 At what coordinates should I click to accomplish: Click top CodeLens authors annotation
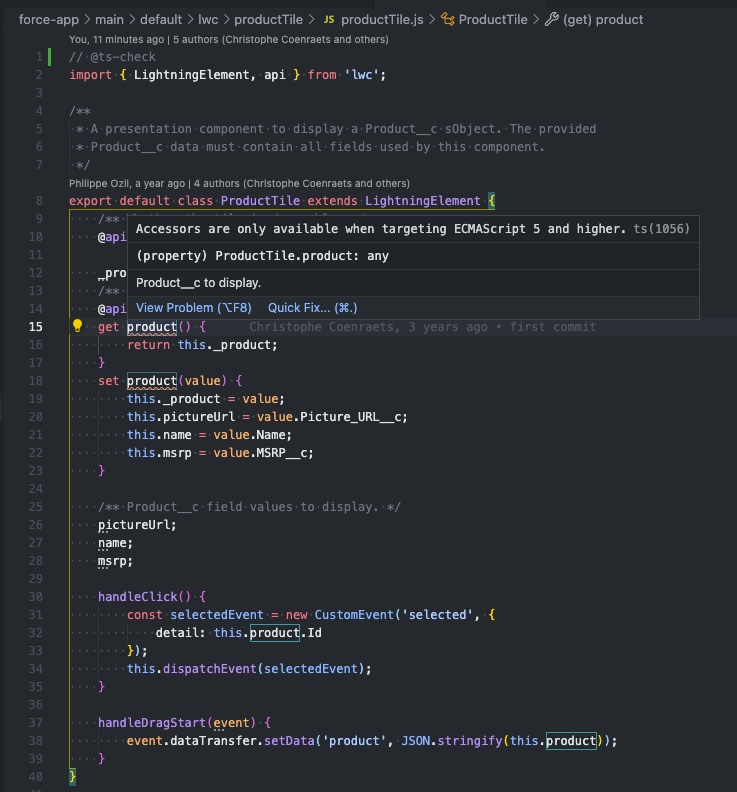229,39
